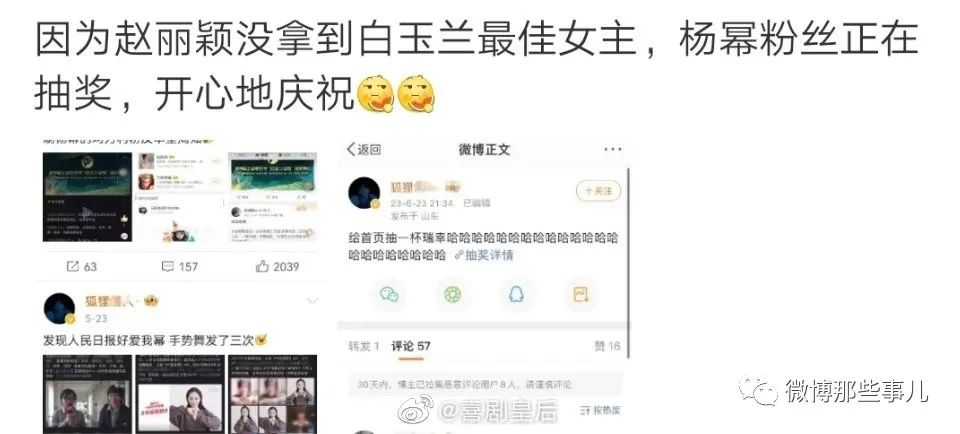Click the save-image share icon
The height and width of the screenshot is (434, 960).
click(x=580, y=295)
